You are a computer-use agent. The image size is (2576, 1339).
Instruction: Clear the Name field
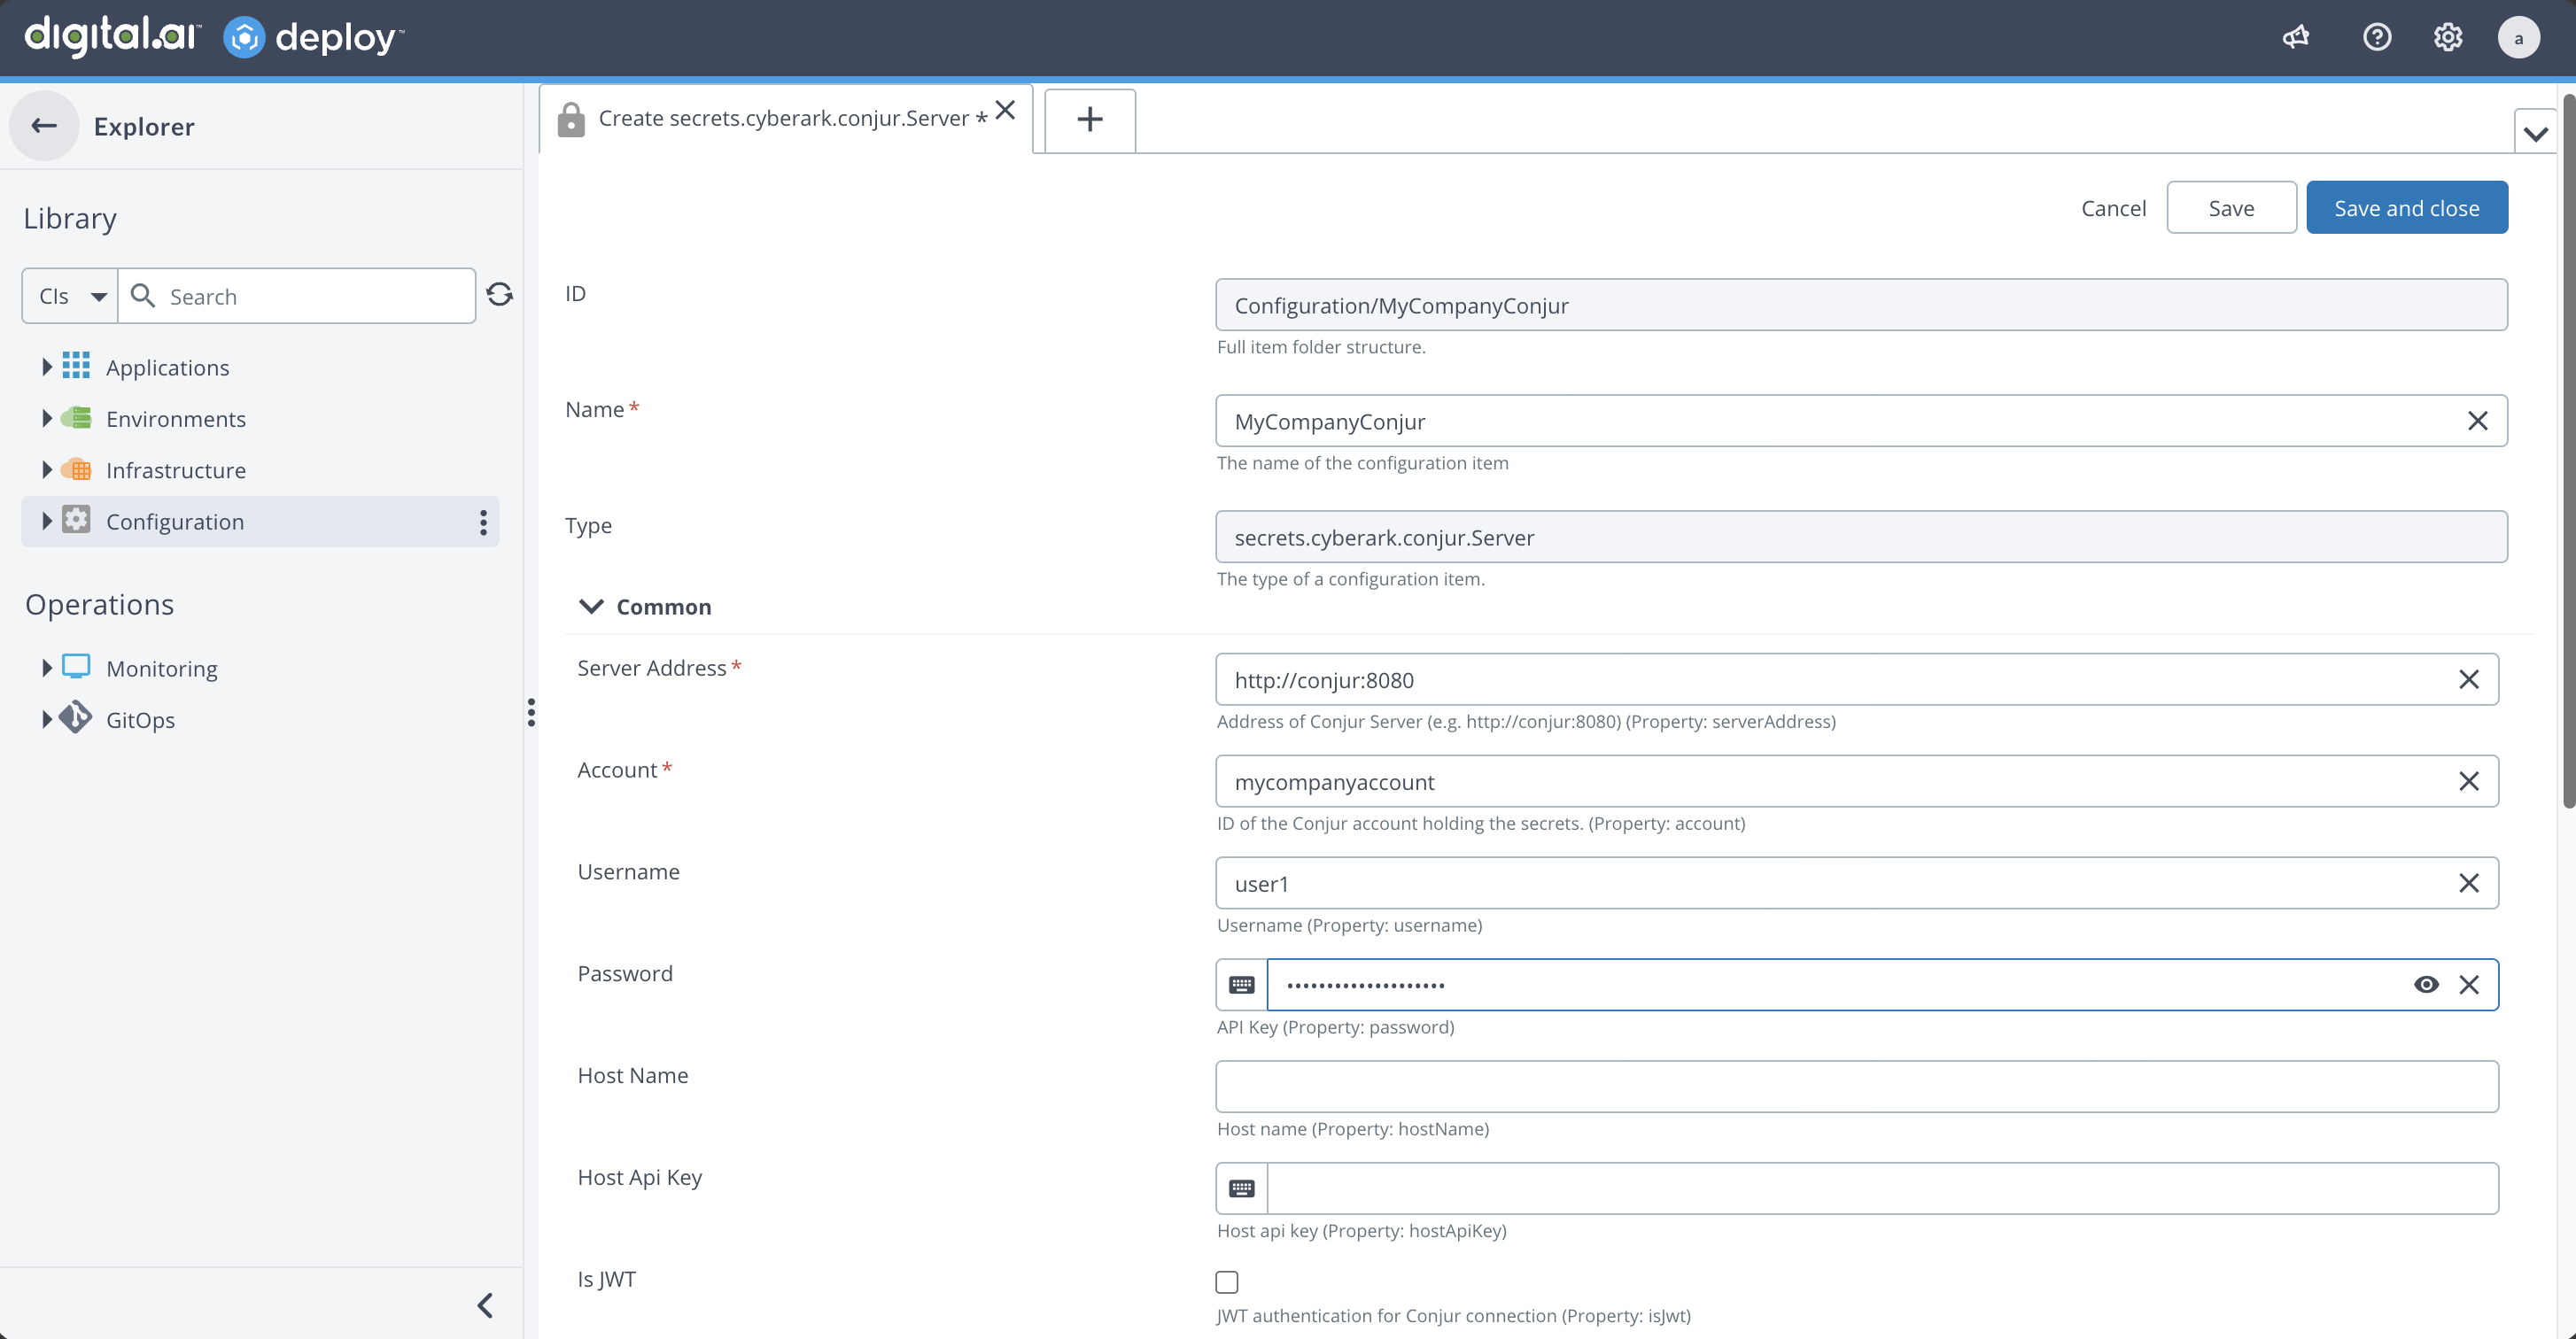click(x=2477, y=421)
